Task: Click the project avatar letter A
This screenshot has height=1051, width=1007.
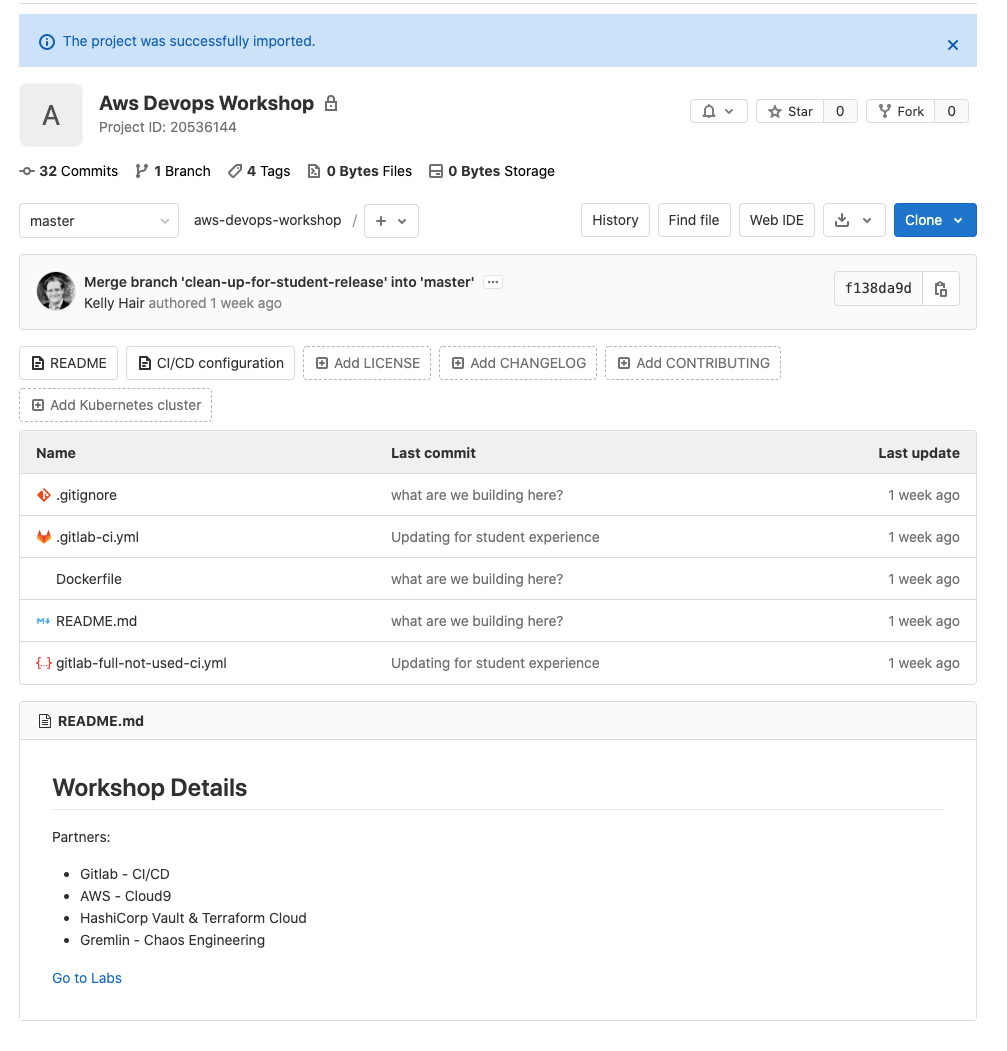Action: 51,115
